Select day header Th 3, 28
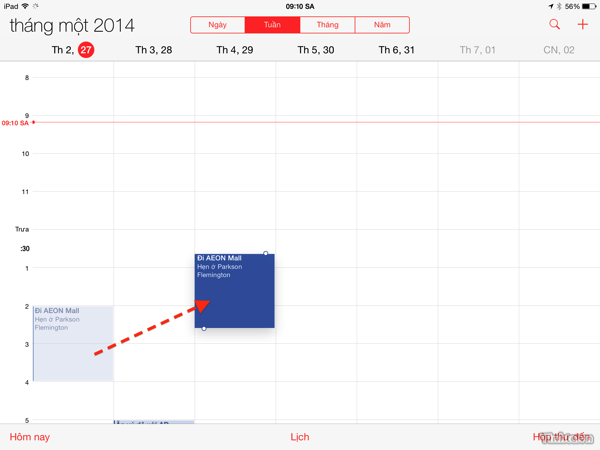The width and height of the screenshot is (600, 450). 153,50
